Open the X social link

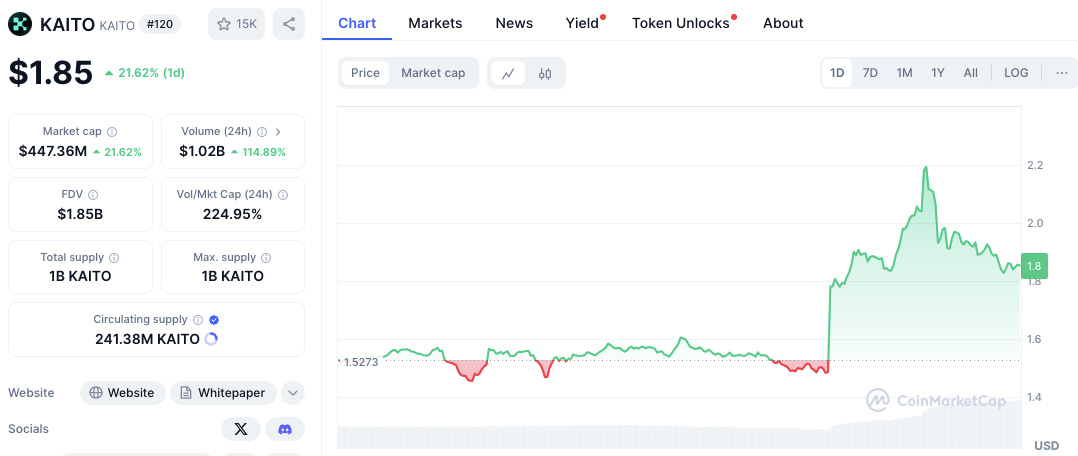point(241,429)
